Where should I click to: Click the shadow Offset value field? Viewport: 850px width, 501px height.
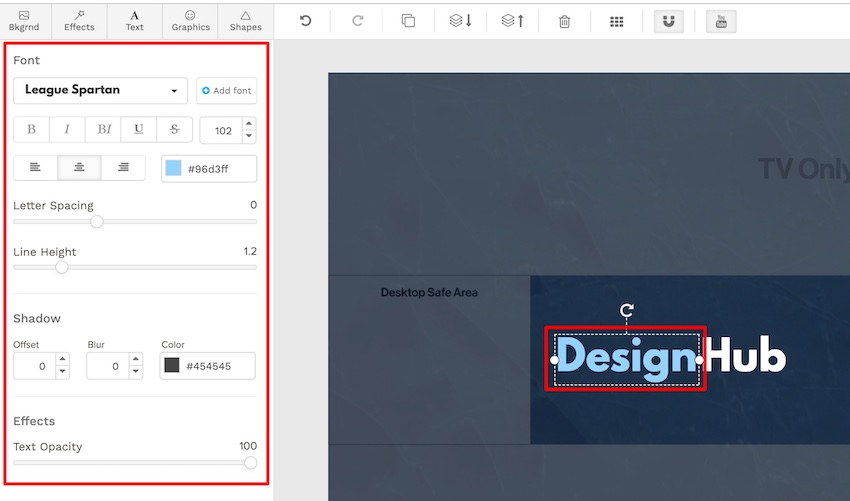tap(34, 366)
